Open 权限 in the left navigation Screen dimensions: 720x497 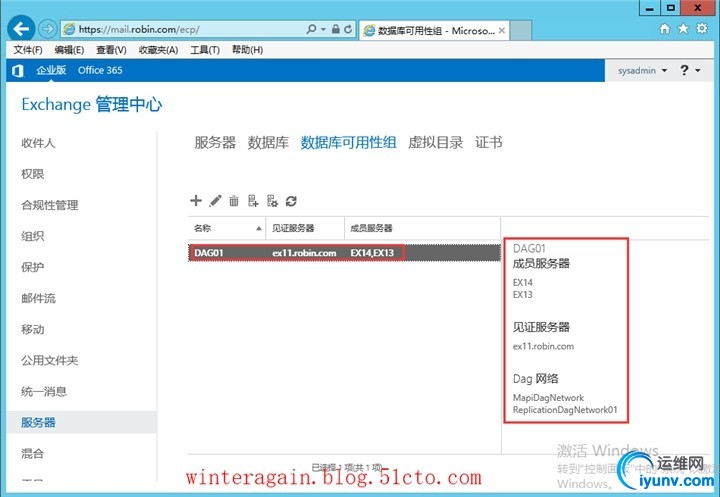pos(32,174)
